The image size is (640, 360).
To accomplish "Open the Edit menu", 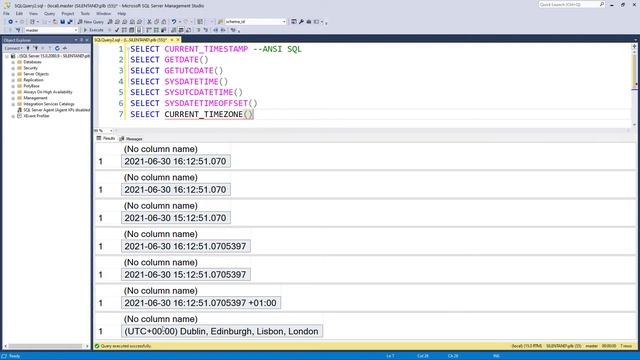I will (x=19, y=13).
